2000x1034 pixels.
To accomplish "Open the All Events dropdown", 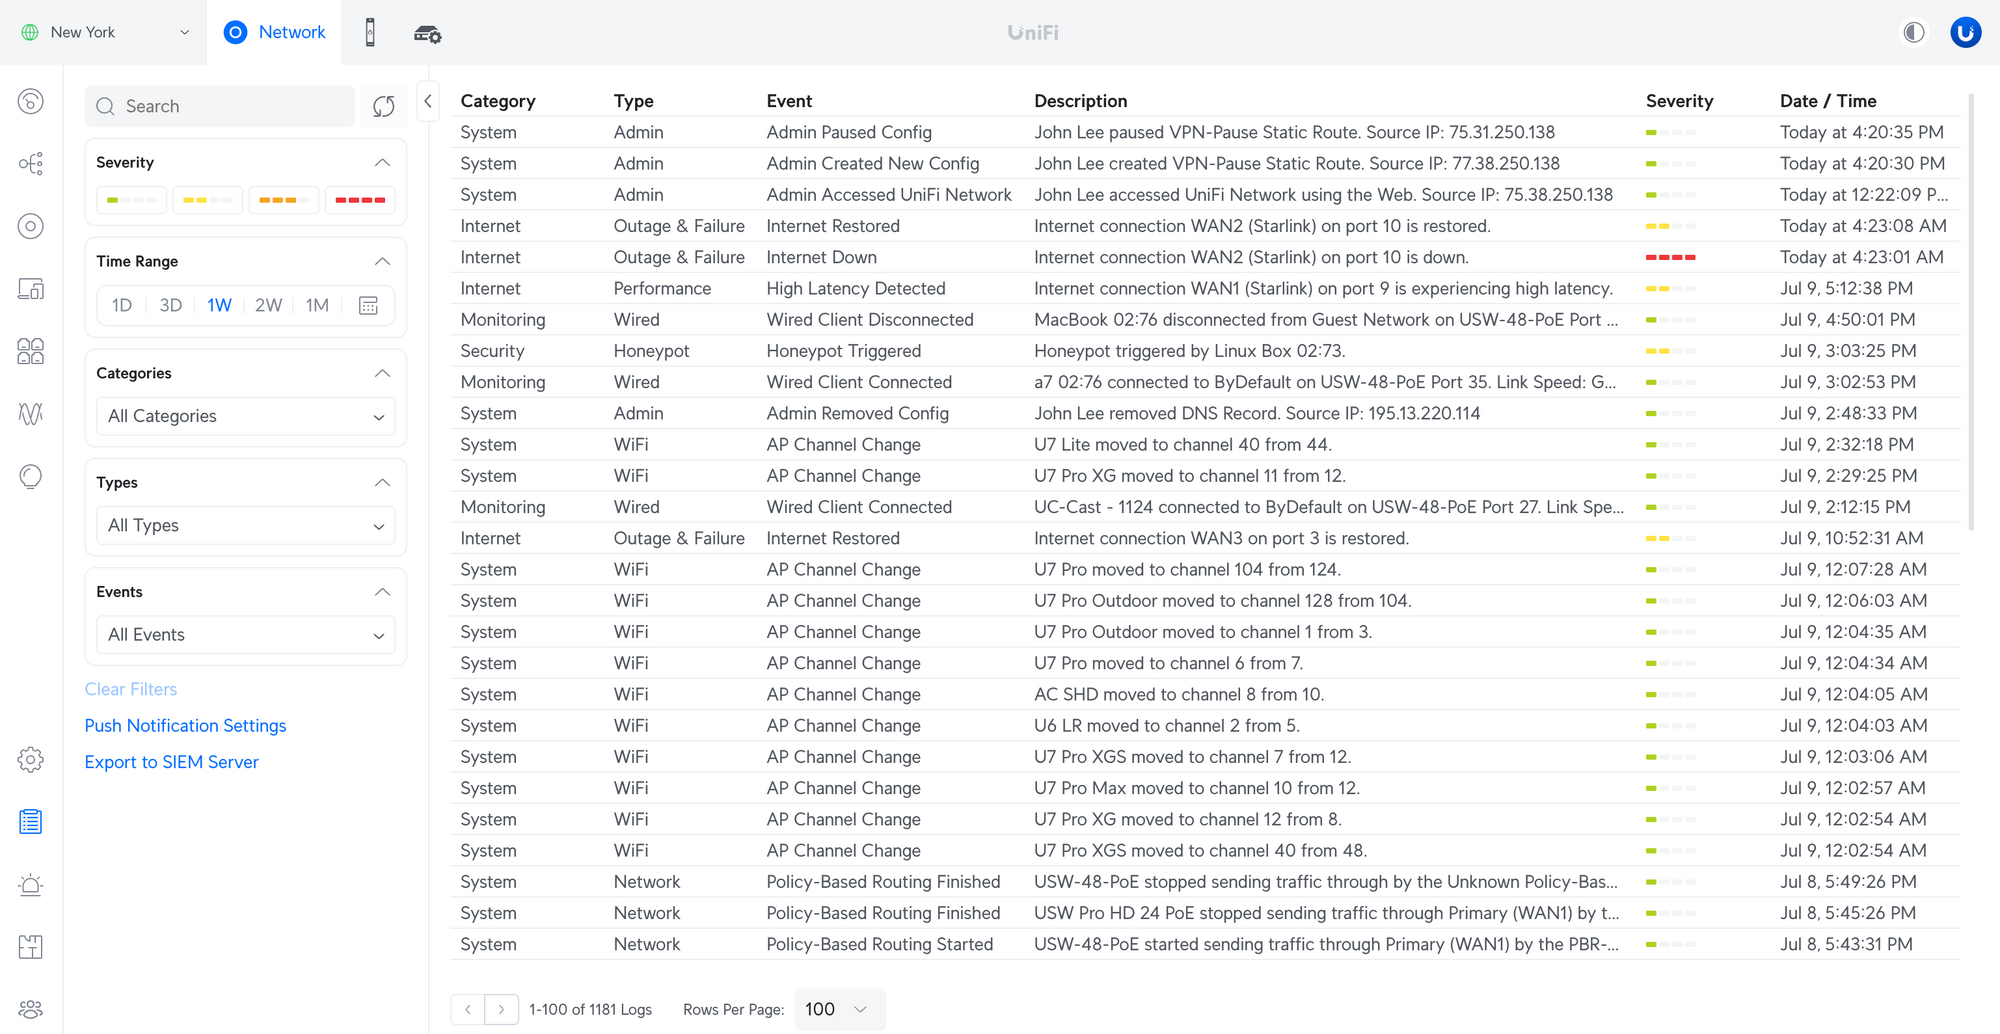I will pyautogui.click(x=246, y=635).
